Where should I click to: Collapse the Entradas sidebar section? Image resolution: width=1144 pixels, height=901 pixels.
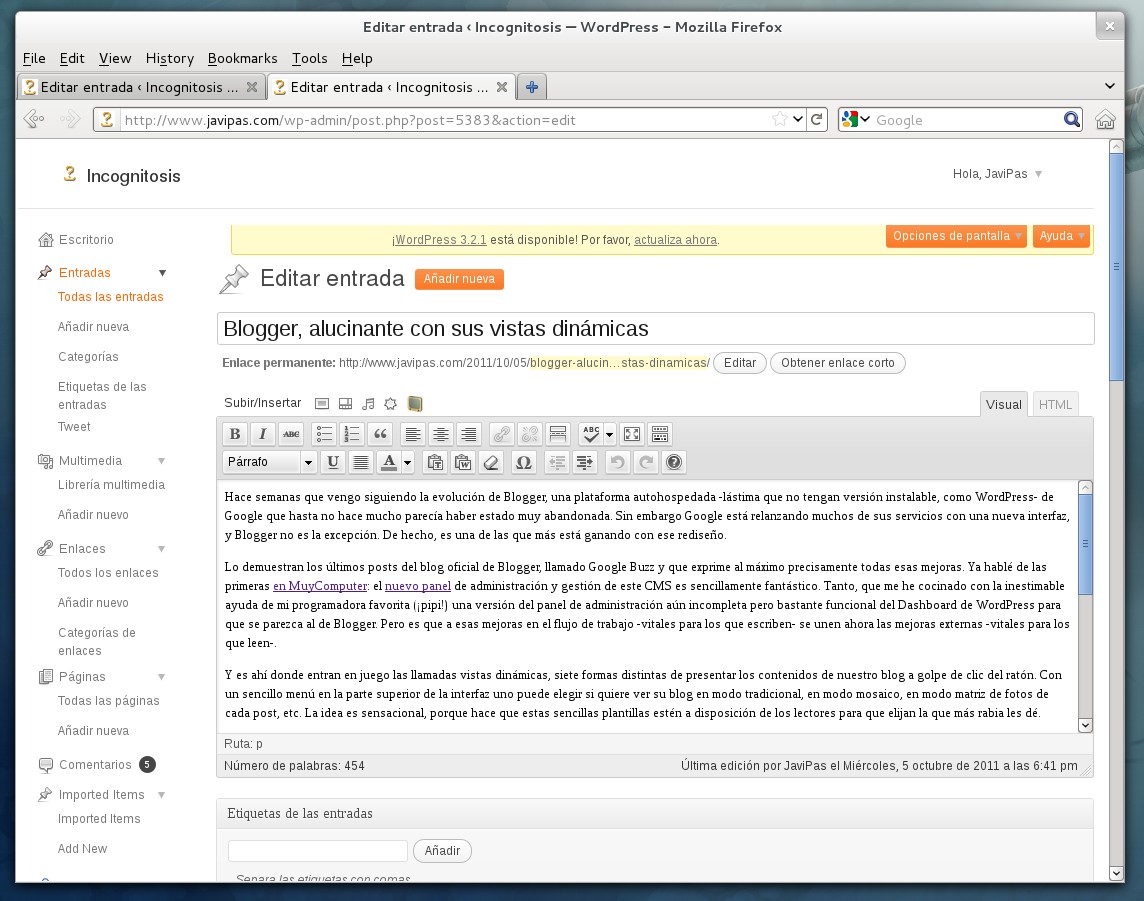point(163,273)
